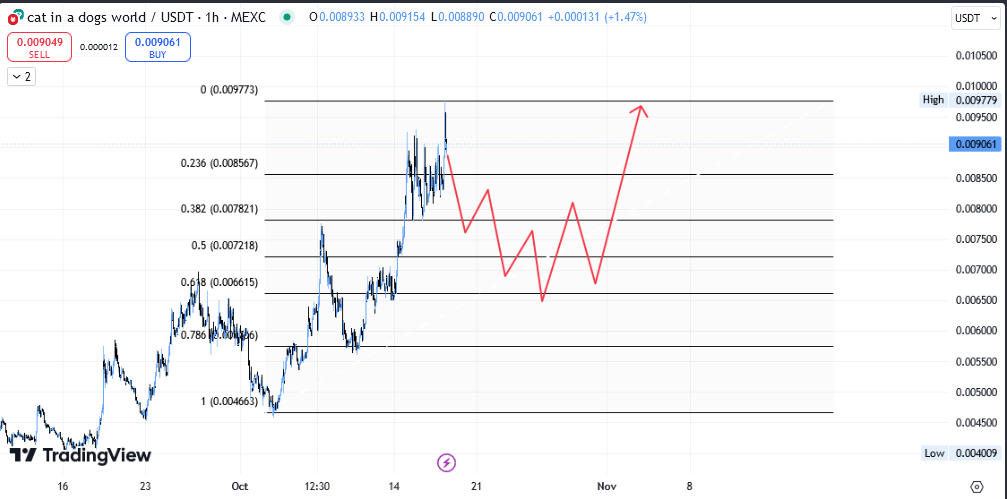This screenshot has width=1007, height=499.
Task: Click the blue BUY 0.009061 button
Action: 157,48
